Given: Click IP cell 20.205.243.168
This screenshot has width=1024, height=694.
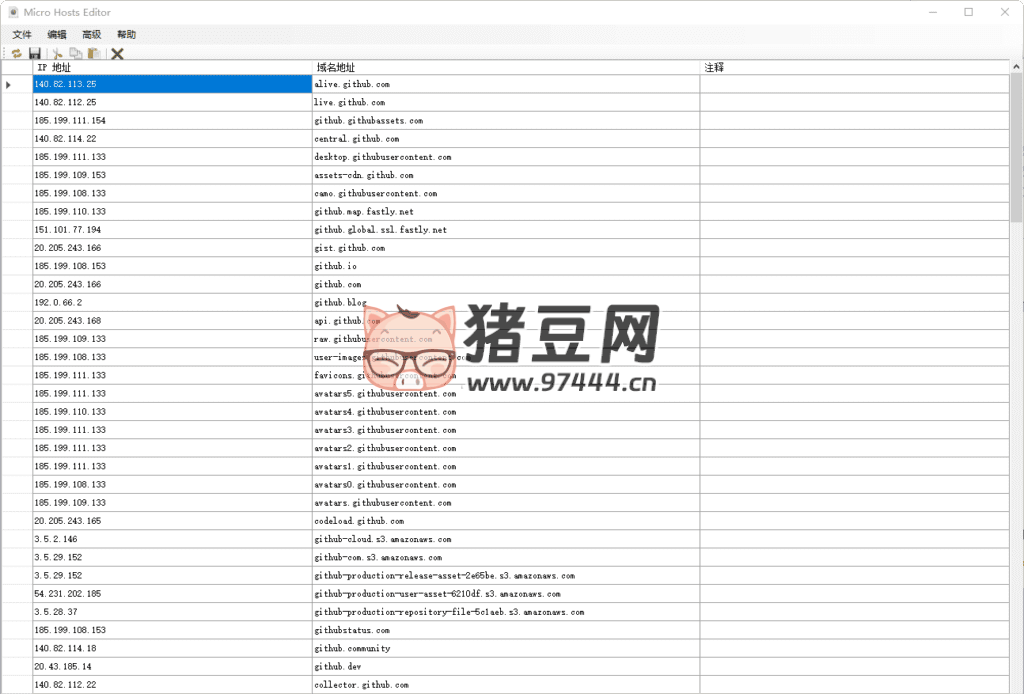Looking at the screenshot, I should pos(172,321).
